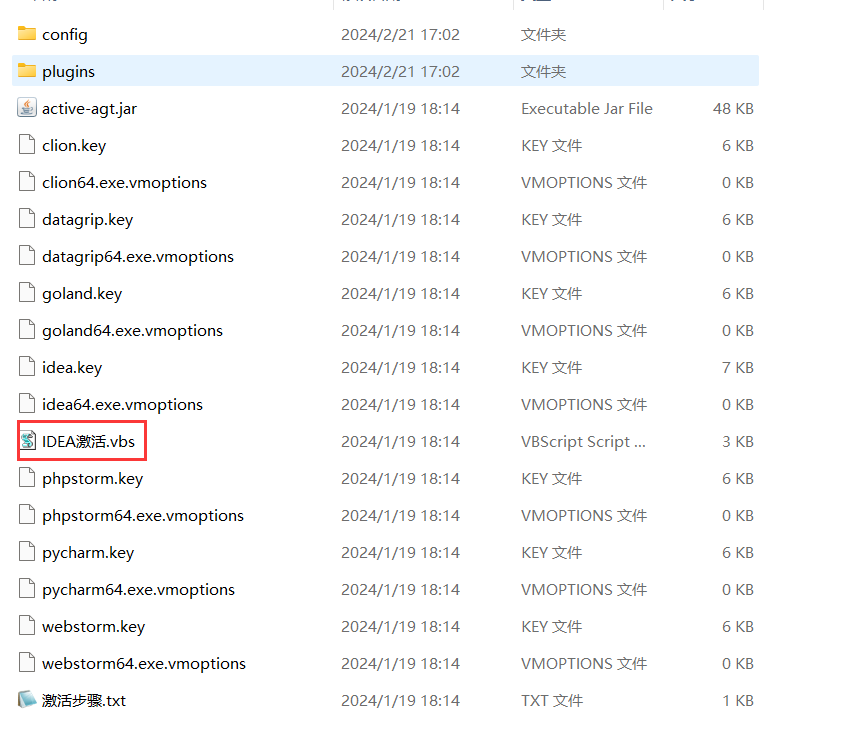Select the file name active-agt.jar
The image size is (859, 730).
point(89,109)
